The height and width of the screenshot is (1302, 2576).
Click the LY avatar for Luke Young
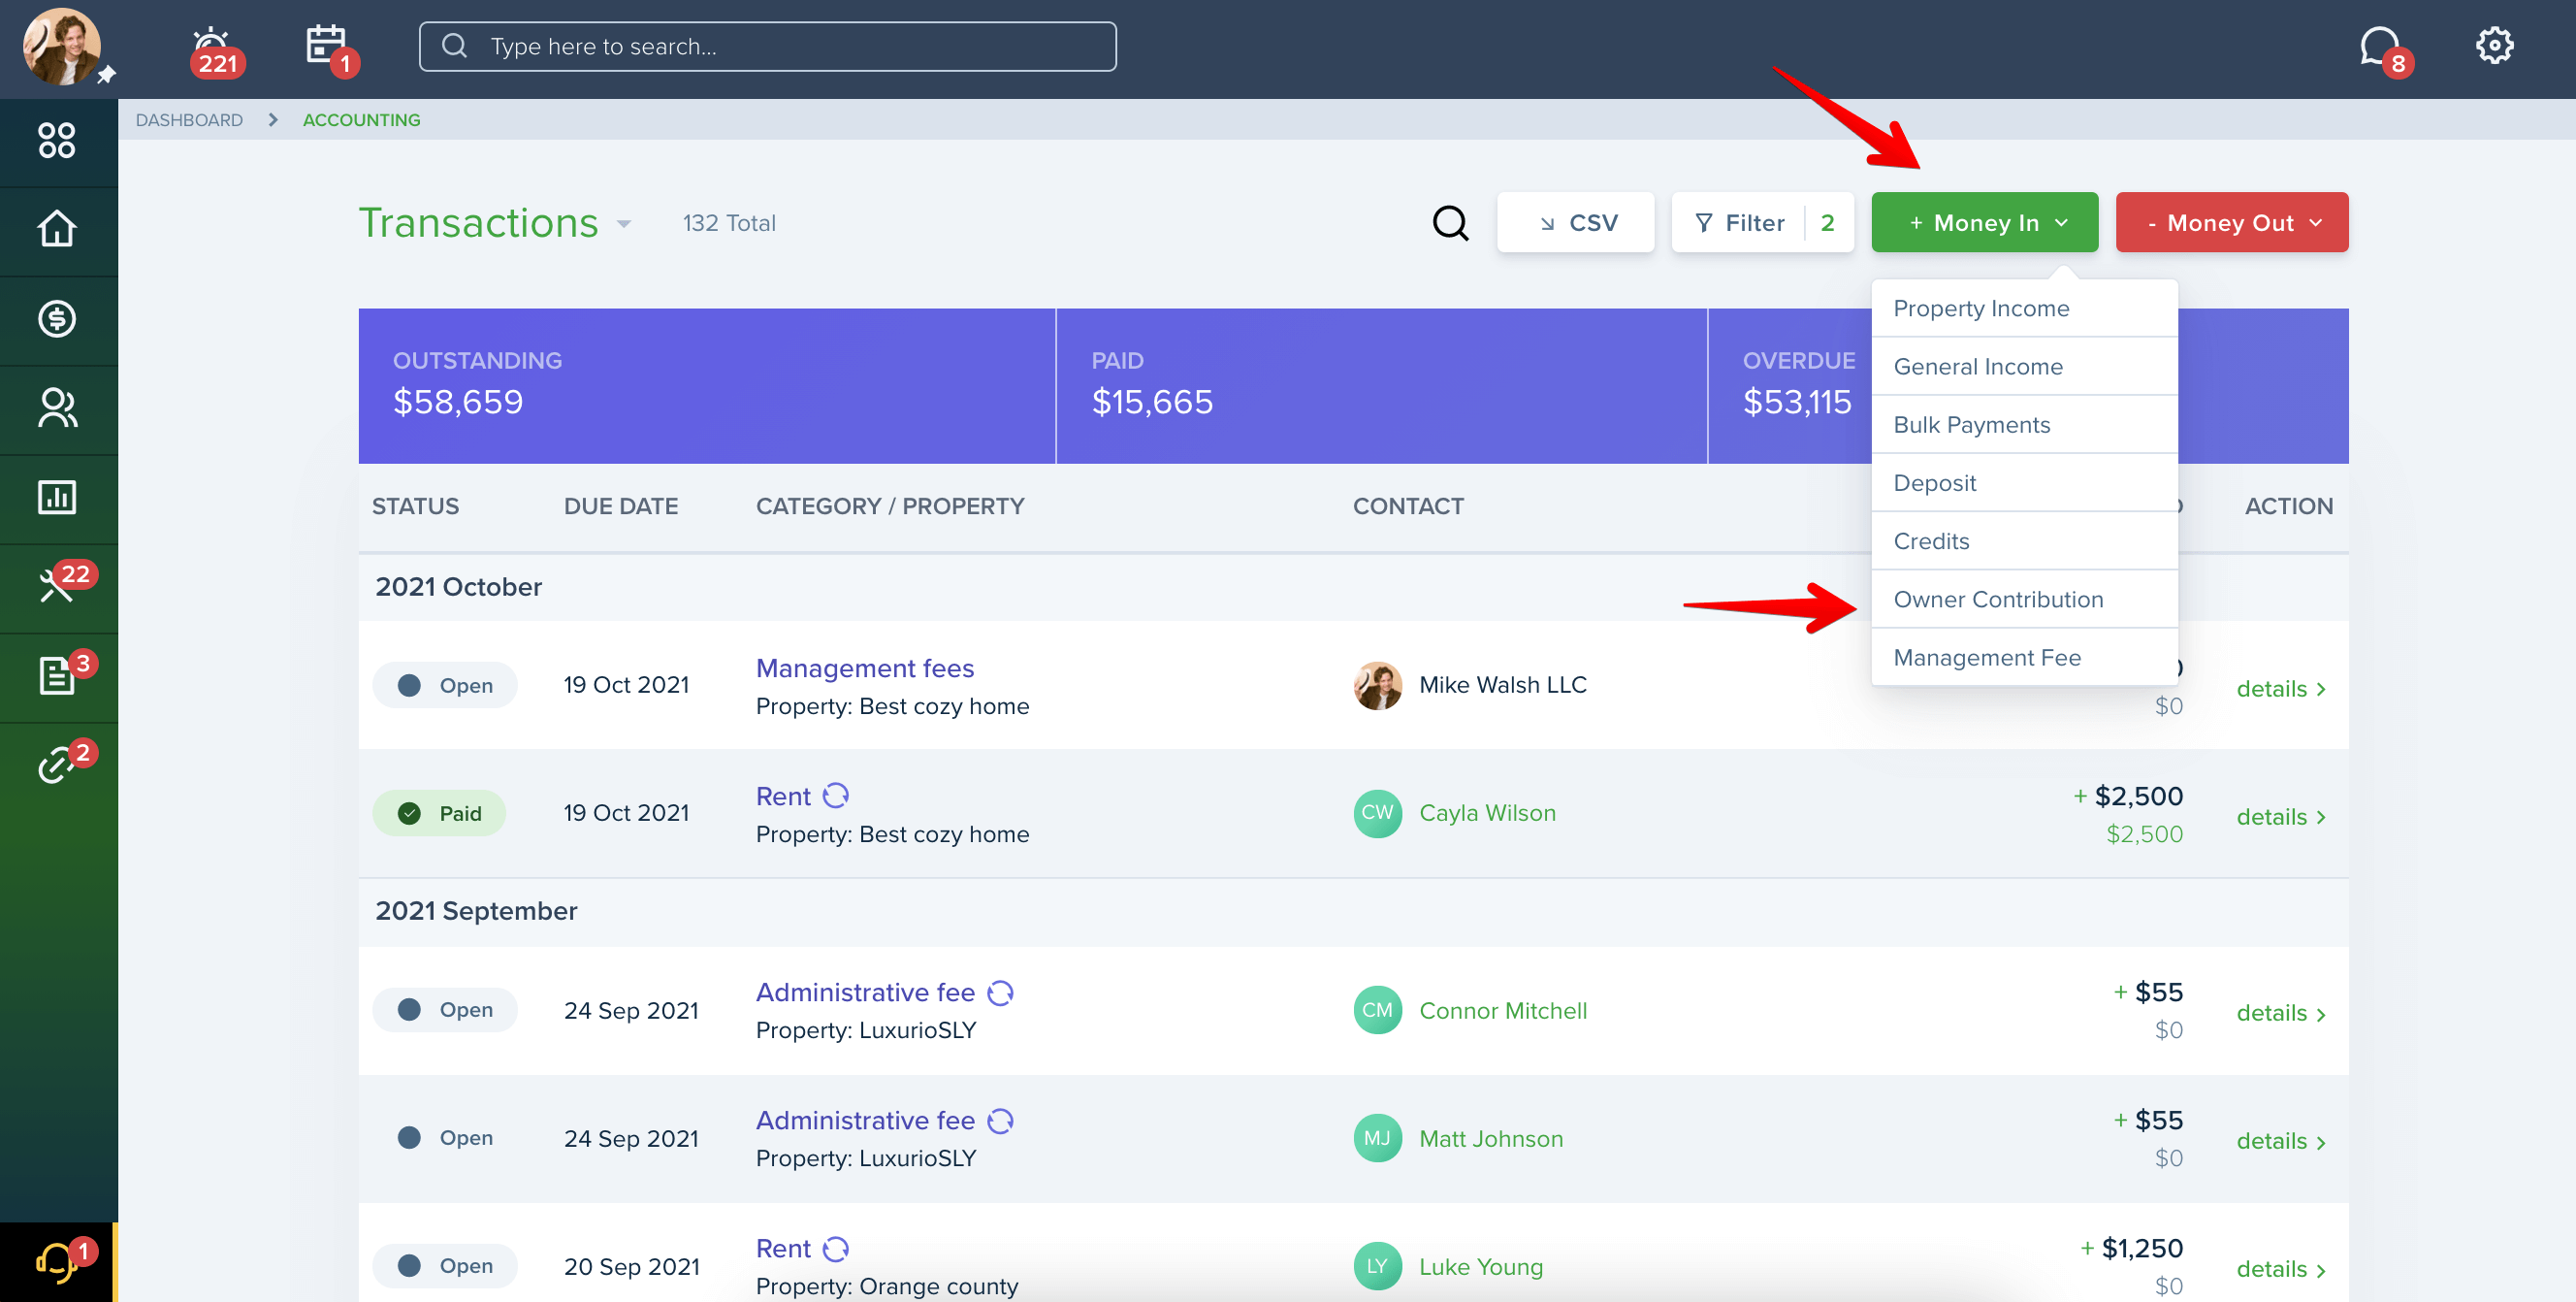point(1377,1266)
